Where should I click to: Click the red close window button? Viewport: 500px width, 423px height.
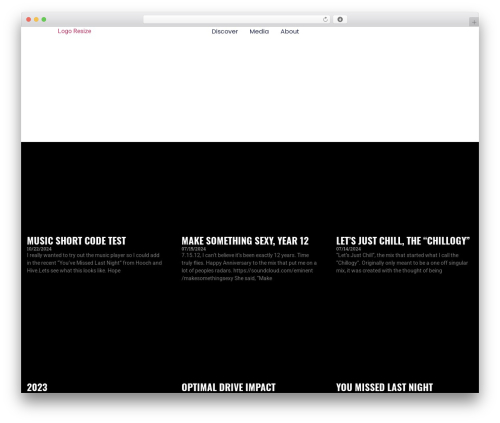tap(29, 19)
